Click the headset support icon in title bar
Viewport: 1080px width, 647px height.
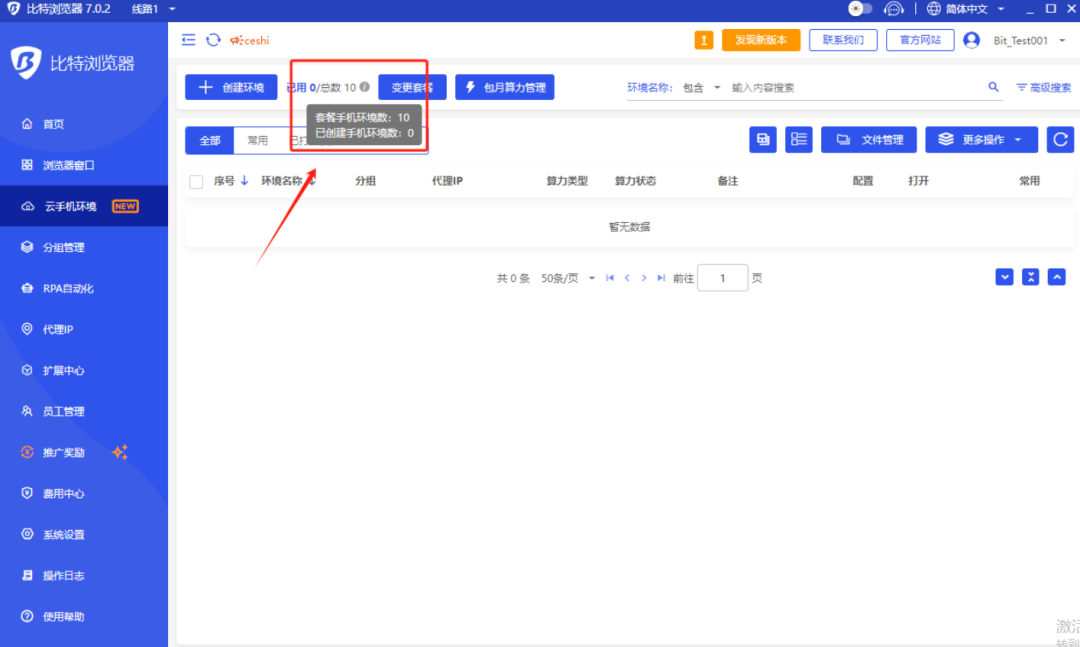point(894,8)
